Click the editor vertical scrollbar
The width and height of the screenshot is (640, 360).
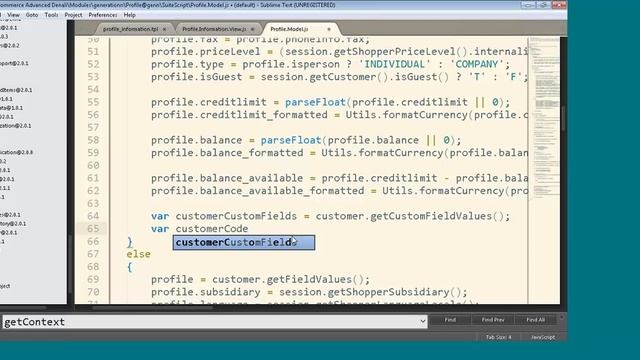click(x=563, y=118)
